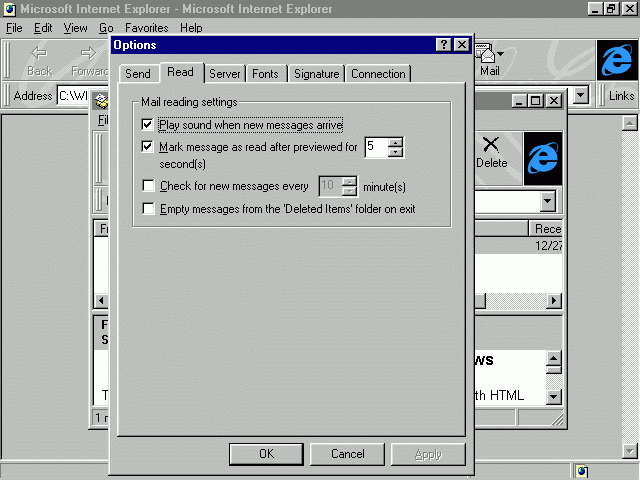Click the Address bar text field
Image resolution: width=640 pixels, height=480 pixels.
73,96
